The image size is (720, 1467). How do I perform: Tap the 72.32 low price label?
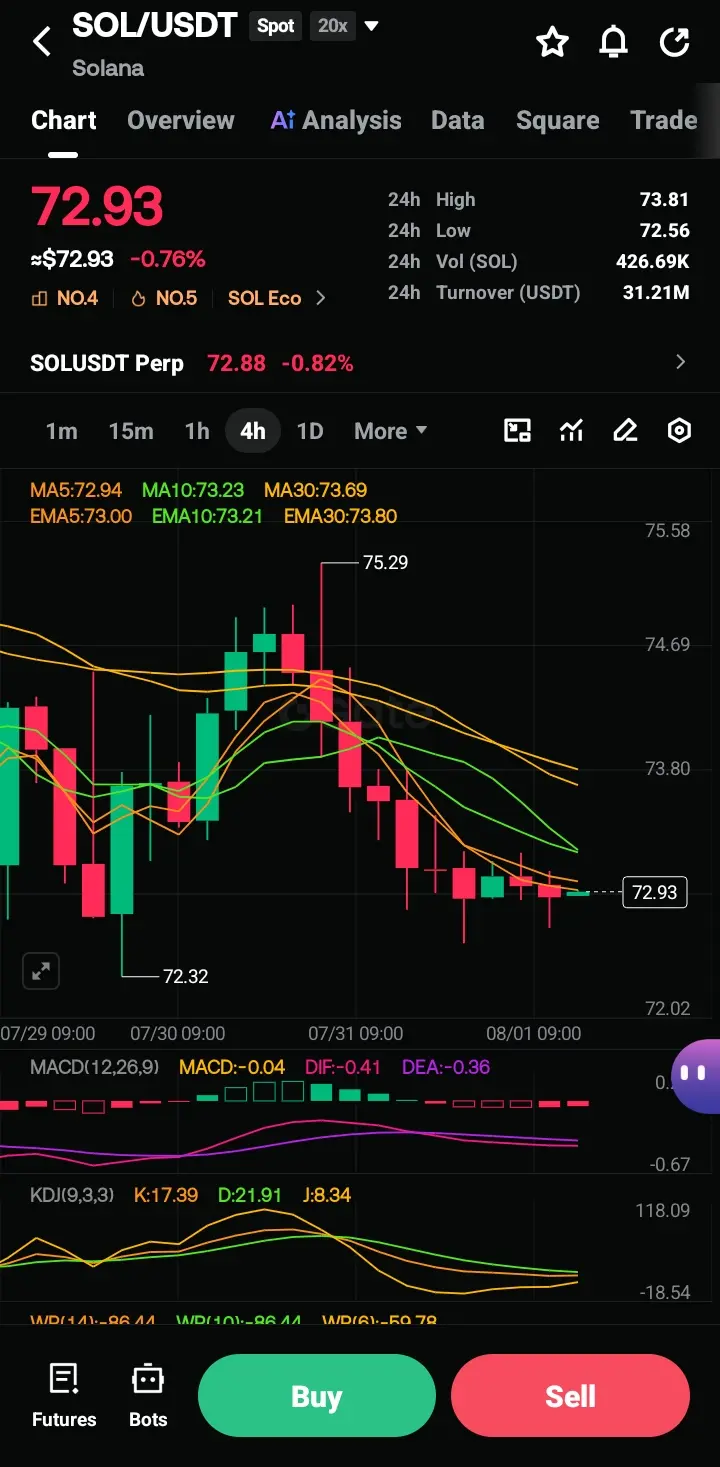[186, 976]
